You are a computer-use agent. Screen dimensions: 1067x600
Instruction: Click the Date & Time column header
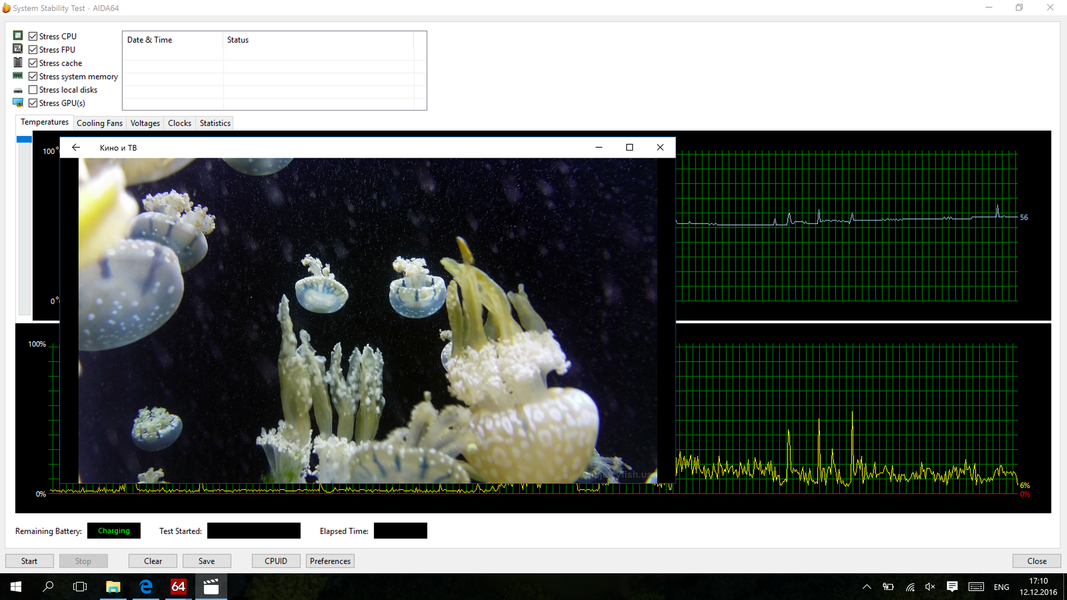[150, 40]
